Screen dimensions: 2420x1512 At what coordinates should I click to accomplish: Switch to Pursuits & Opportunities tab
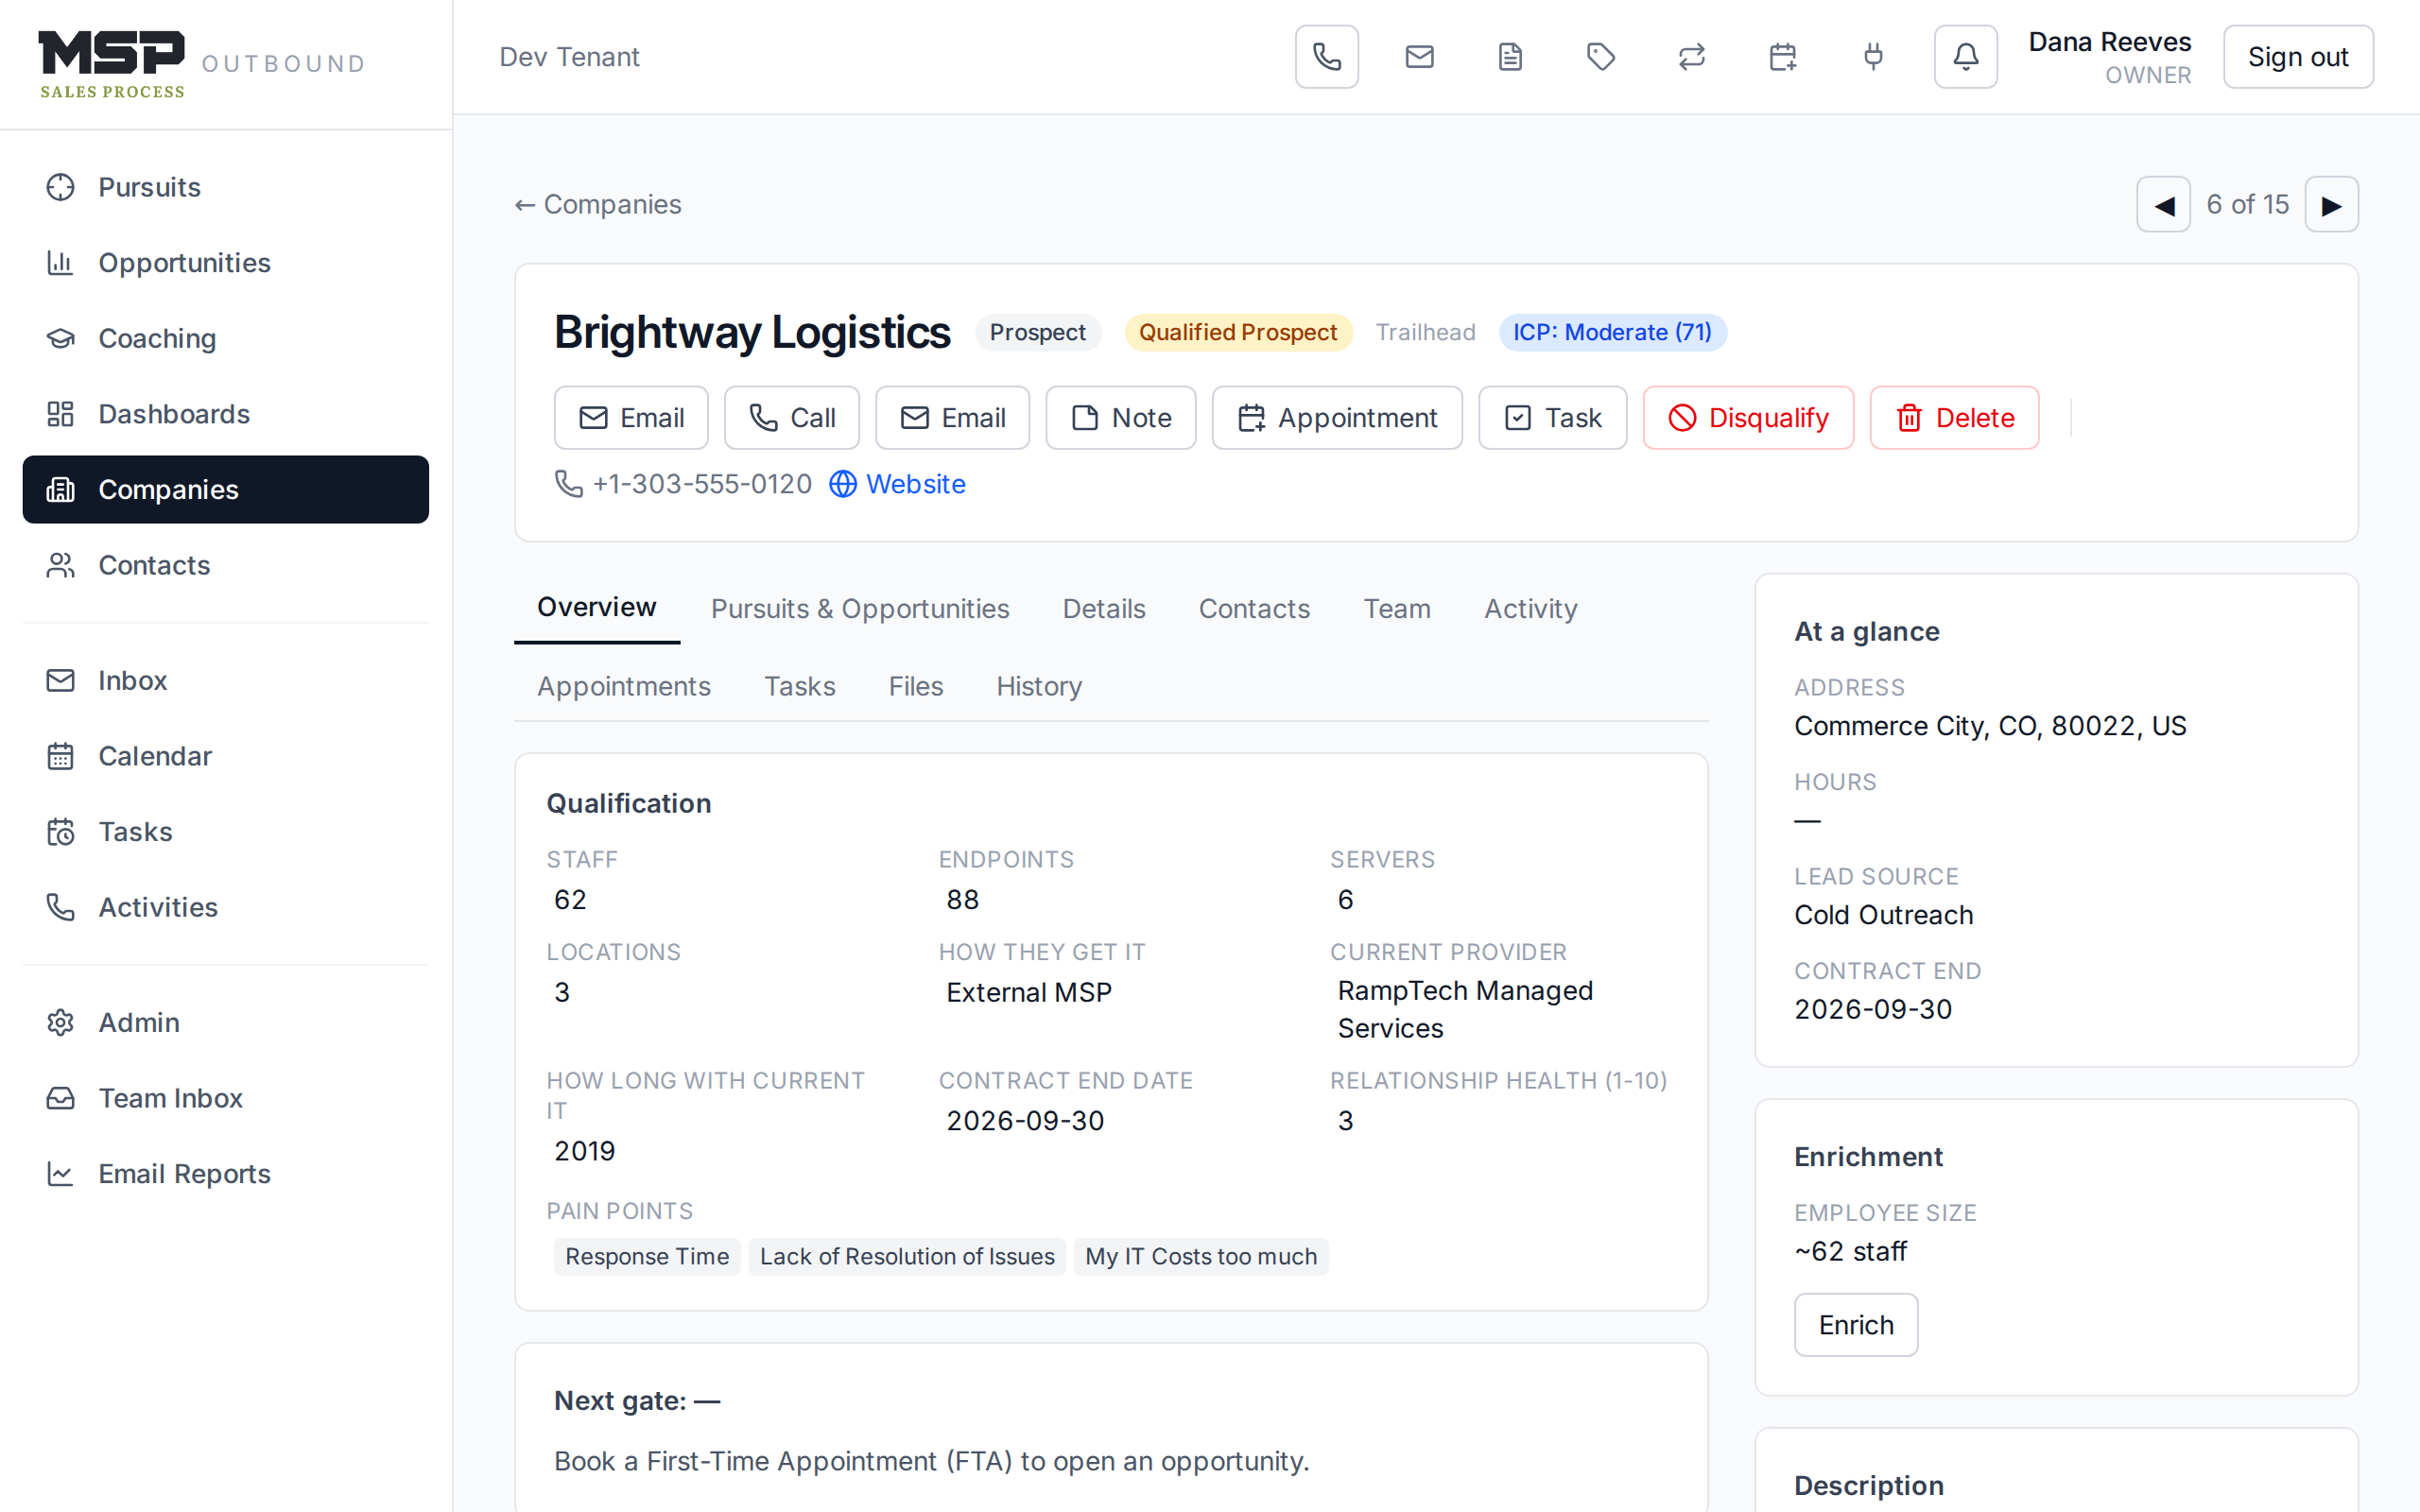[x=860, y=609]
